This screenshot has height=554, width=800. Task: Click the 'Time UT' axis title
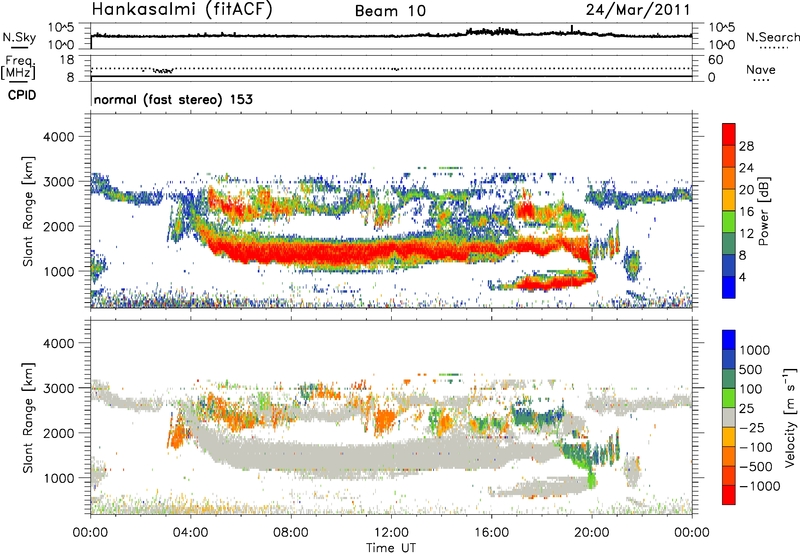coord(391,548)
